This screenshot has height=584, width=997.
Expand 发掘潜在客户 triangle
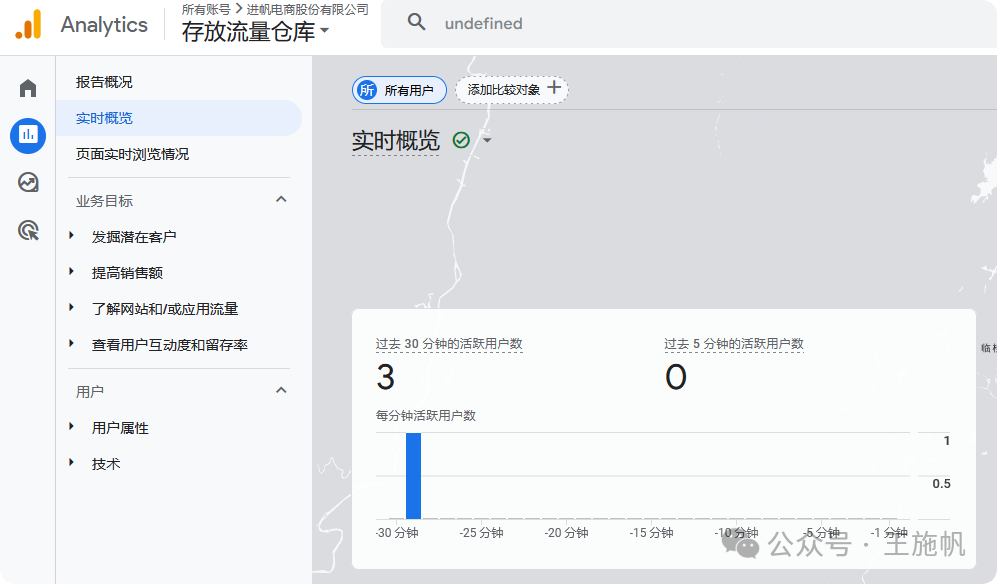tap(71, 236)
